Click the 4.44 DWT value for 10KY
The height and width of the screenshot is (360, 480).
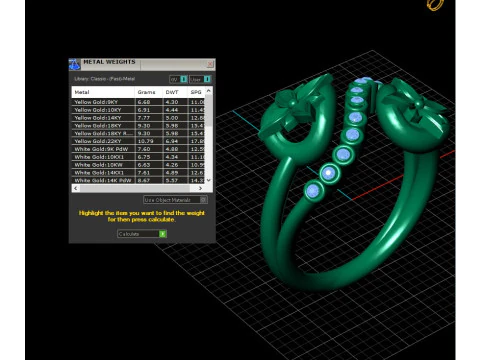point(172,110)
